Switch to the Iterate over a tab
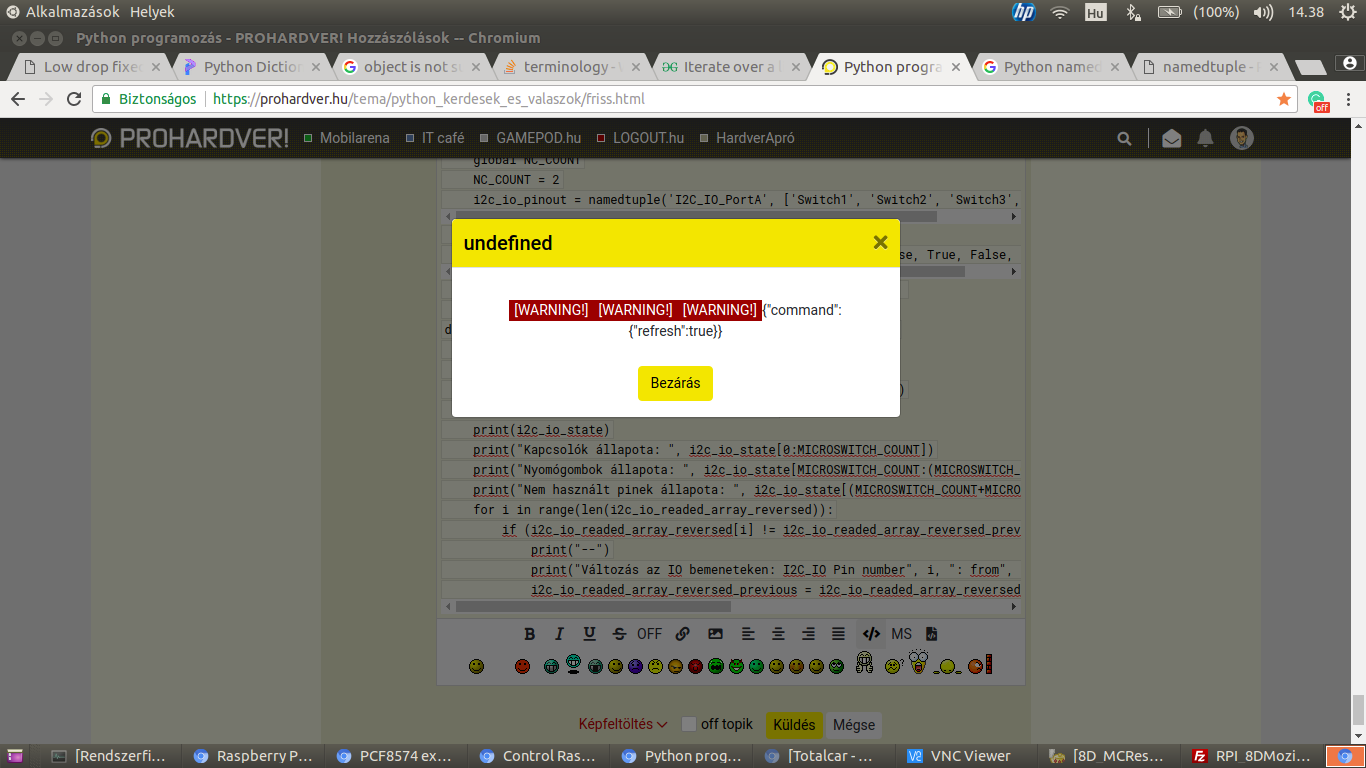This screenshot has height=768, width=1366. click(x=731, y=67)
